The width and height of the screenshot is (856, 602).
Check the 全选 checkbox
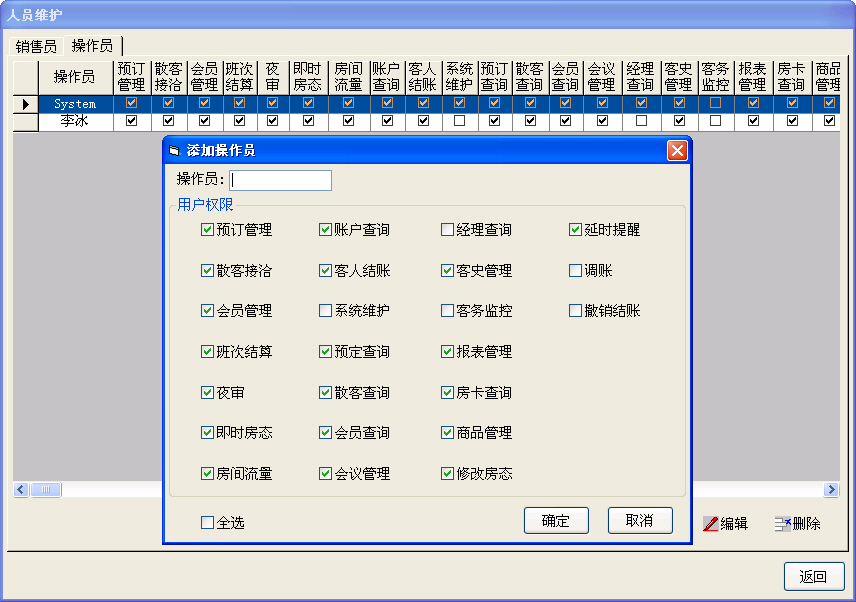(207, 522)
